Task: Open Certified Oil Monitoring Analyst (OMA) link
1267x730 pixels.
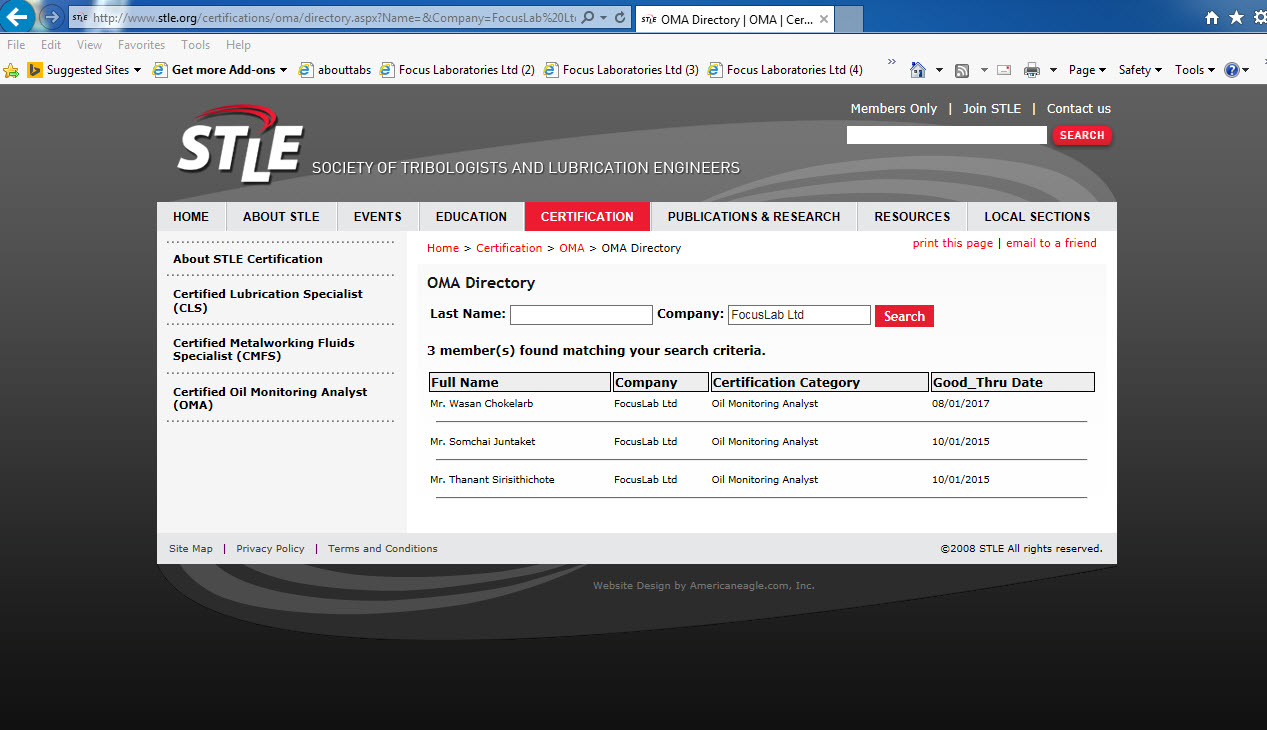Action: (x=270, y=398)
